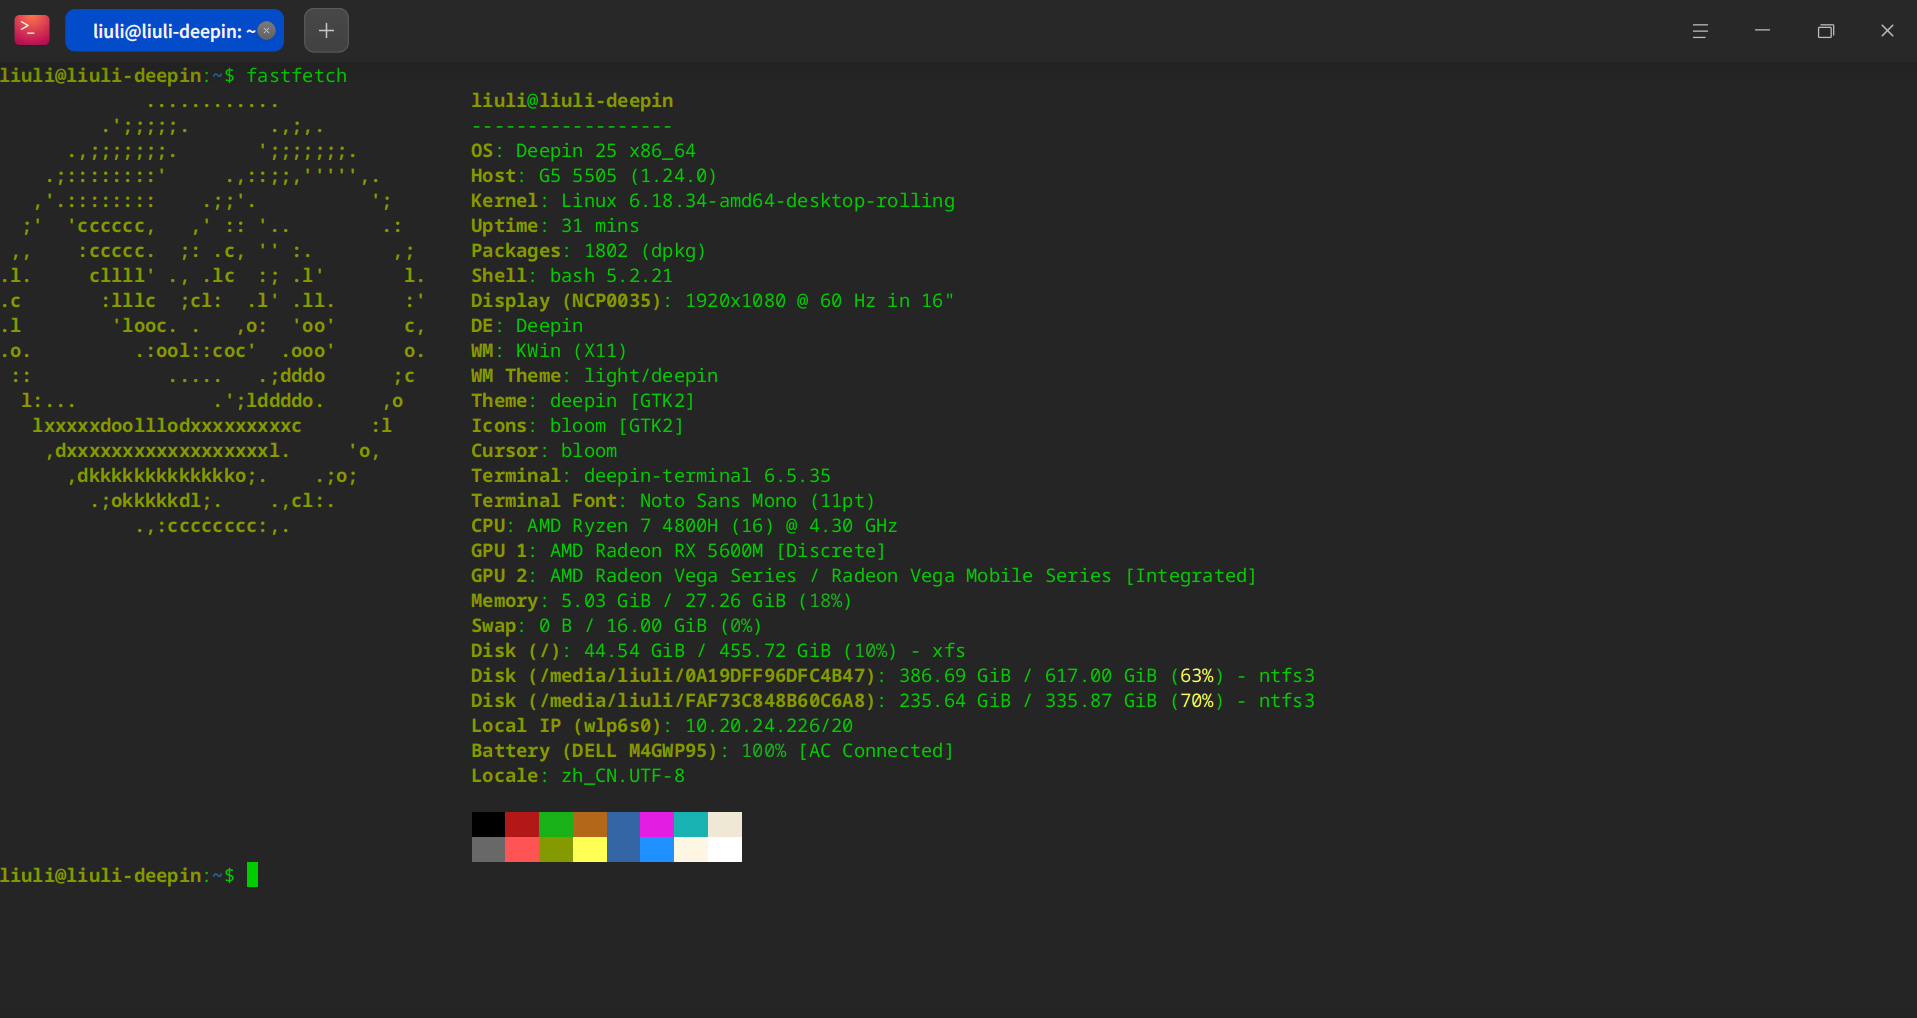Click the 'Icons: bloom [GTK2]' line

[x=577, y=426]
